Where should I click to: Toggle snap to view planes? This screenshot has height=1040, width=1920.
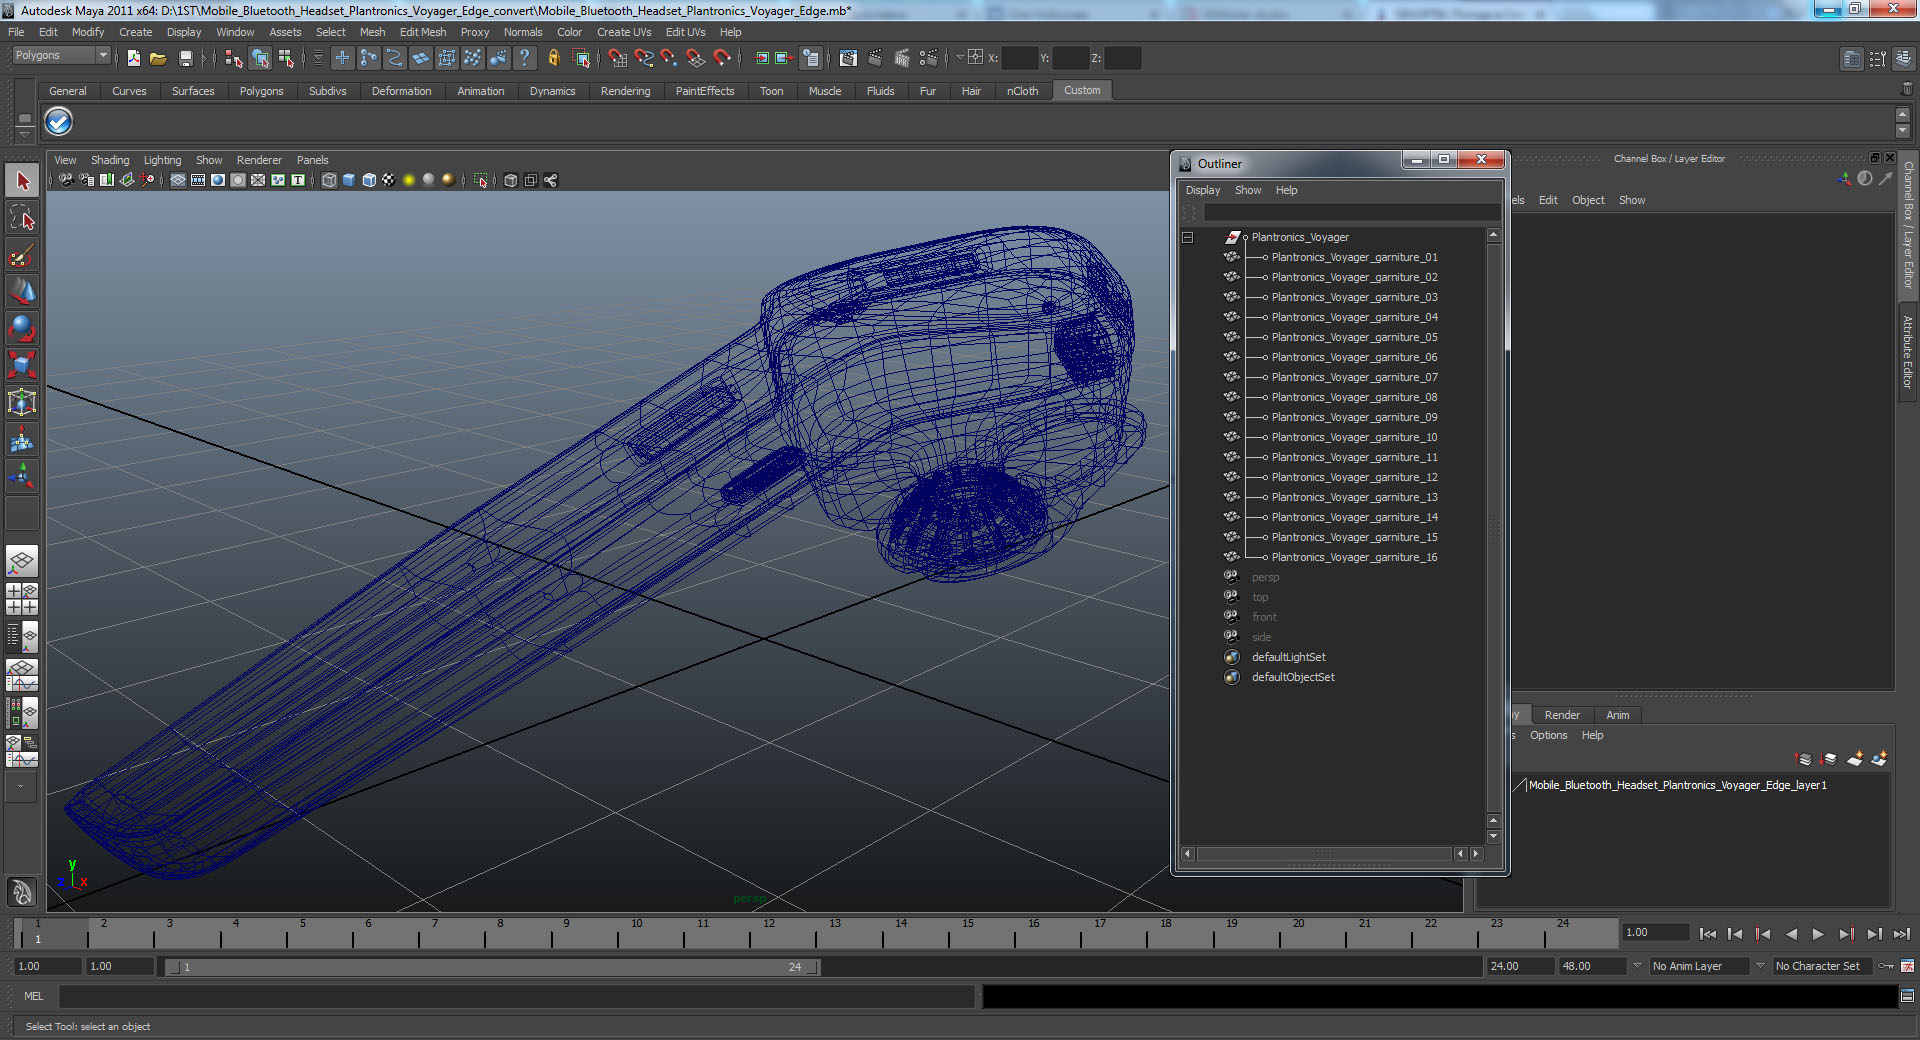(x=696, y=58)
